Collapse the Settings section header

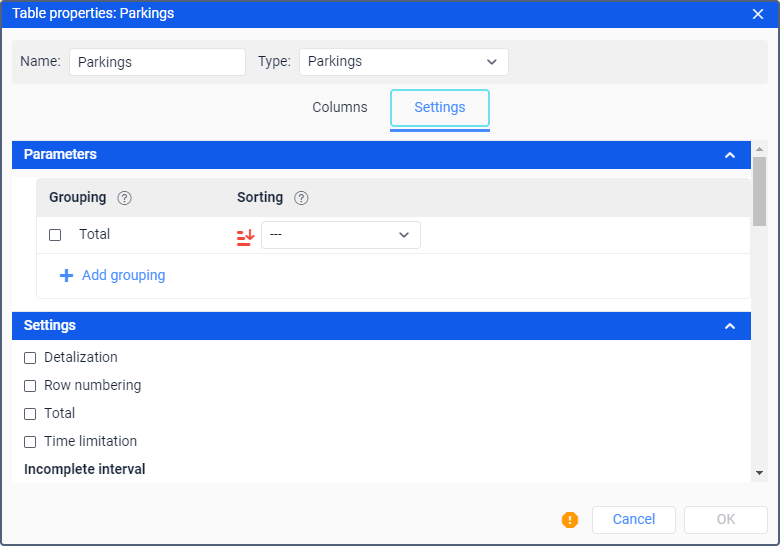730,326
